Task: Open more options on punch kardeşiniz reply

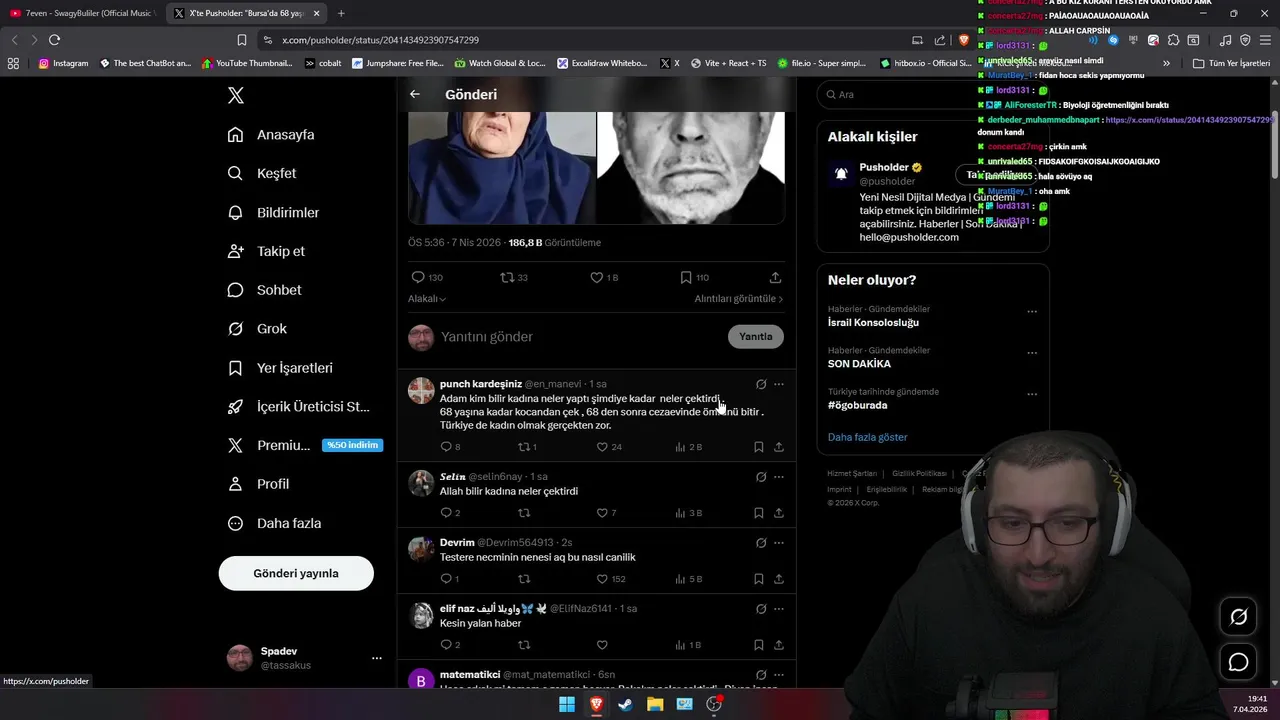Action: click(779, 384)
